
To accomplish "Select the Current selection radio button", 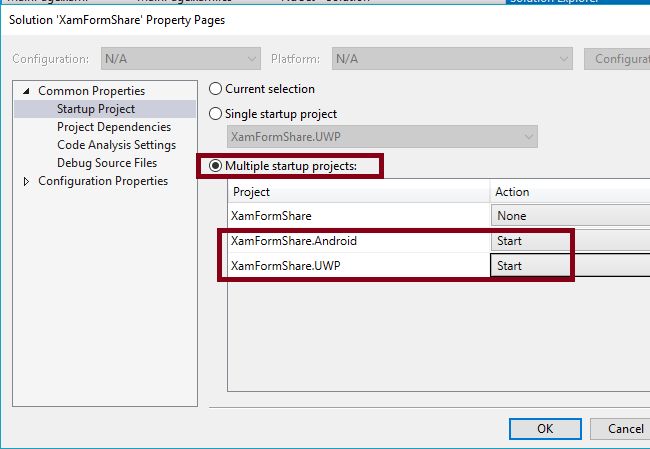I will click(x=216, y=89).
